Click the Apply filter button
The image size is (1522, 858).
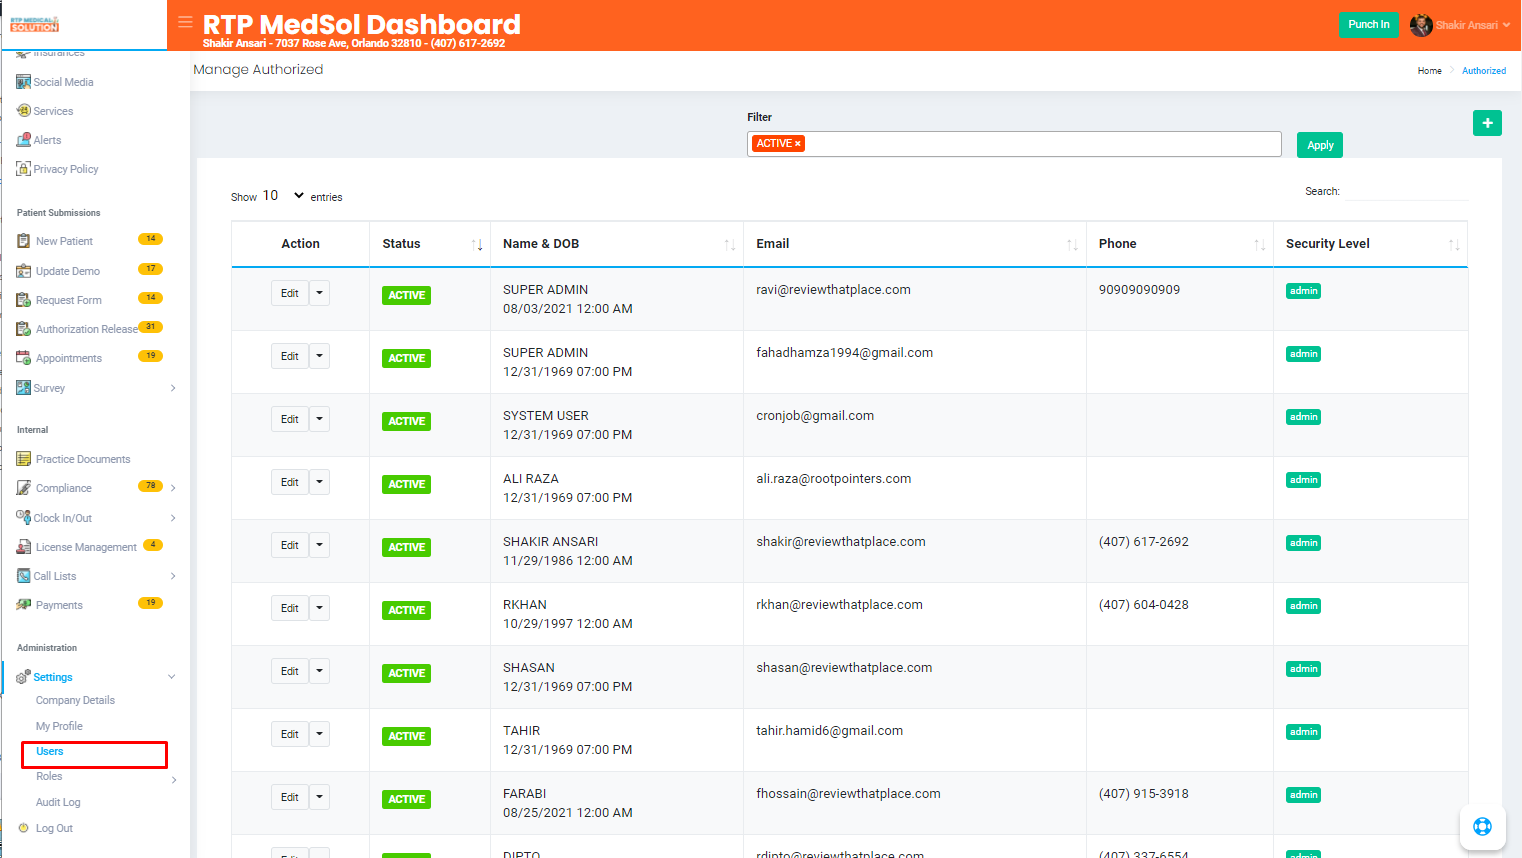1320,145
